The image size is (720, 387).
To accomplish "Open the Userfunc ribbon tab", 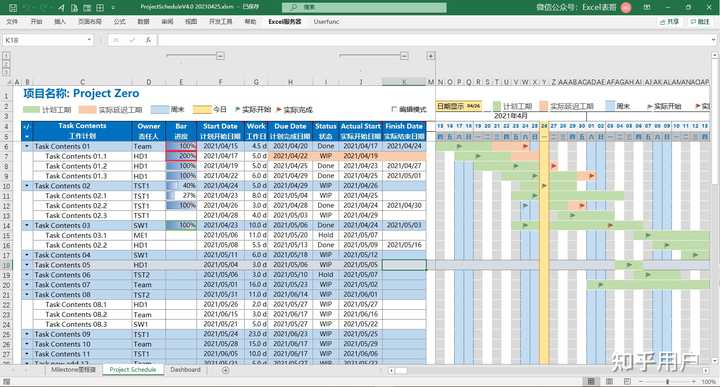I will 326,22.
